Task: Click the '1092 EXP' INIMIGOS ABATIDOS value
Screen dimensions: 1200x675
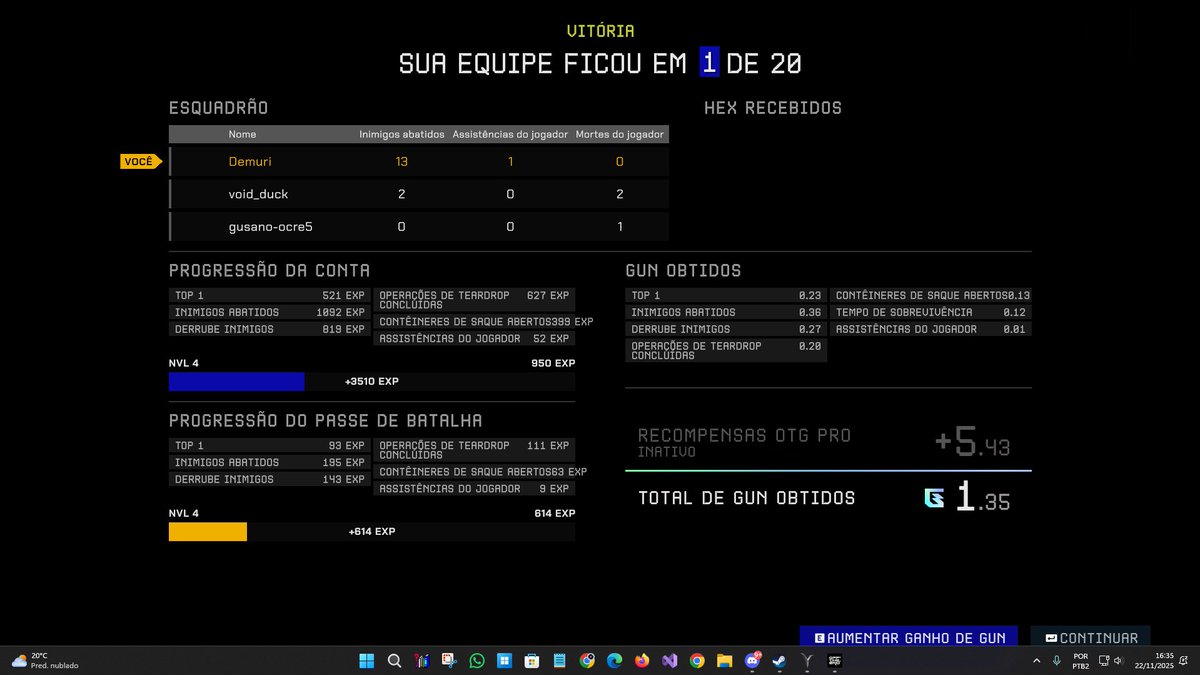Action: (x=341, y=312)
